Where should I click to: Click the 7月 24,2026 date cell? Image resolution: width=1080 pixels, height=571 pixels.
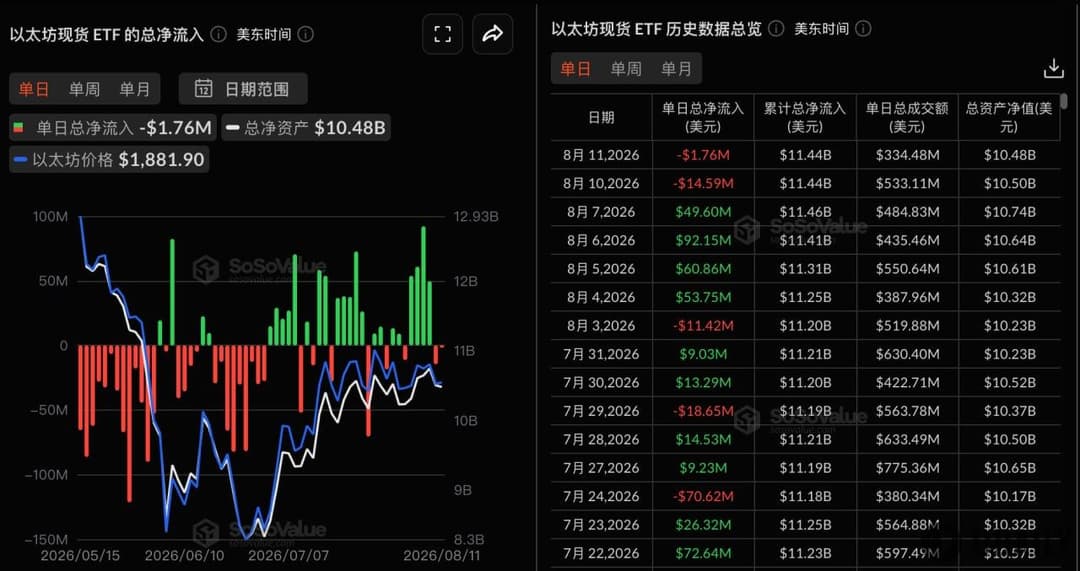(602, 496)
